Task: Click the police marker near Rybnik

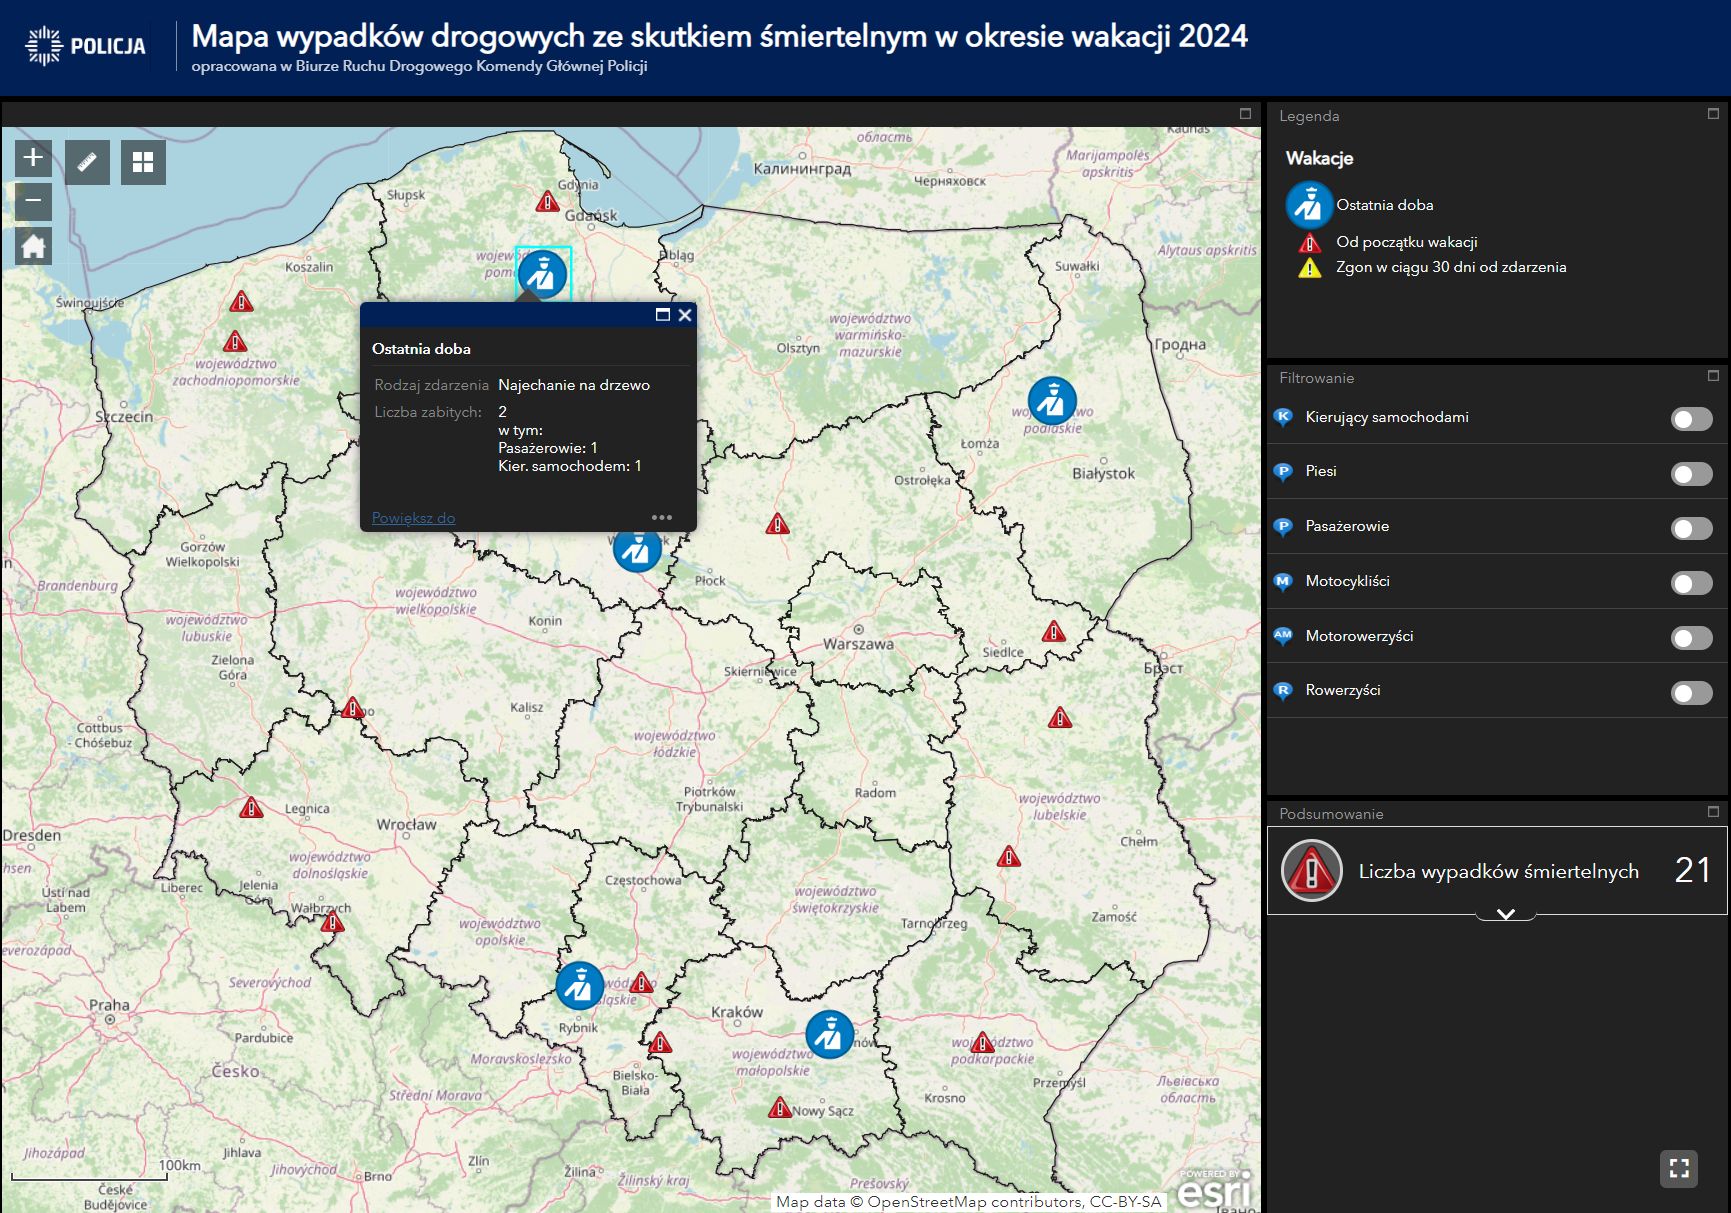Action: 579,986
